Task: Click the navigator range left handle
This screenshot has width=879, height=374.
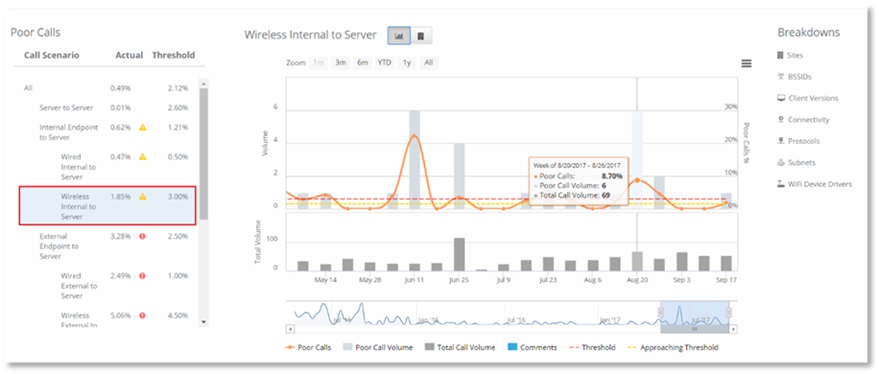Action: (x=660, y=313)
